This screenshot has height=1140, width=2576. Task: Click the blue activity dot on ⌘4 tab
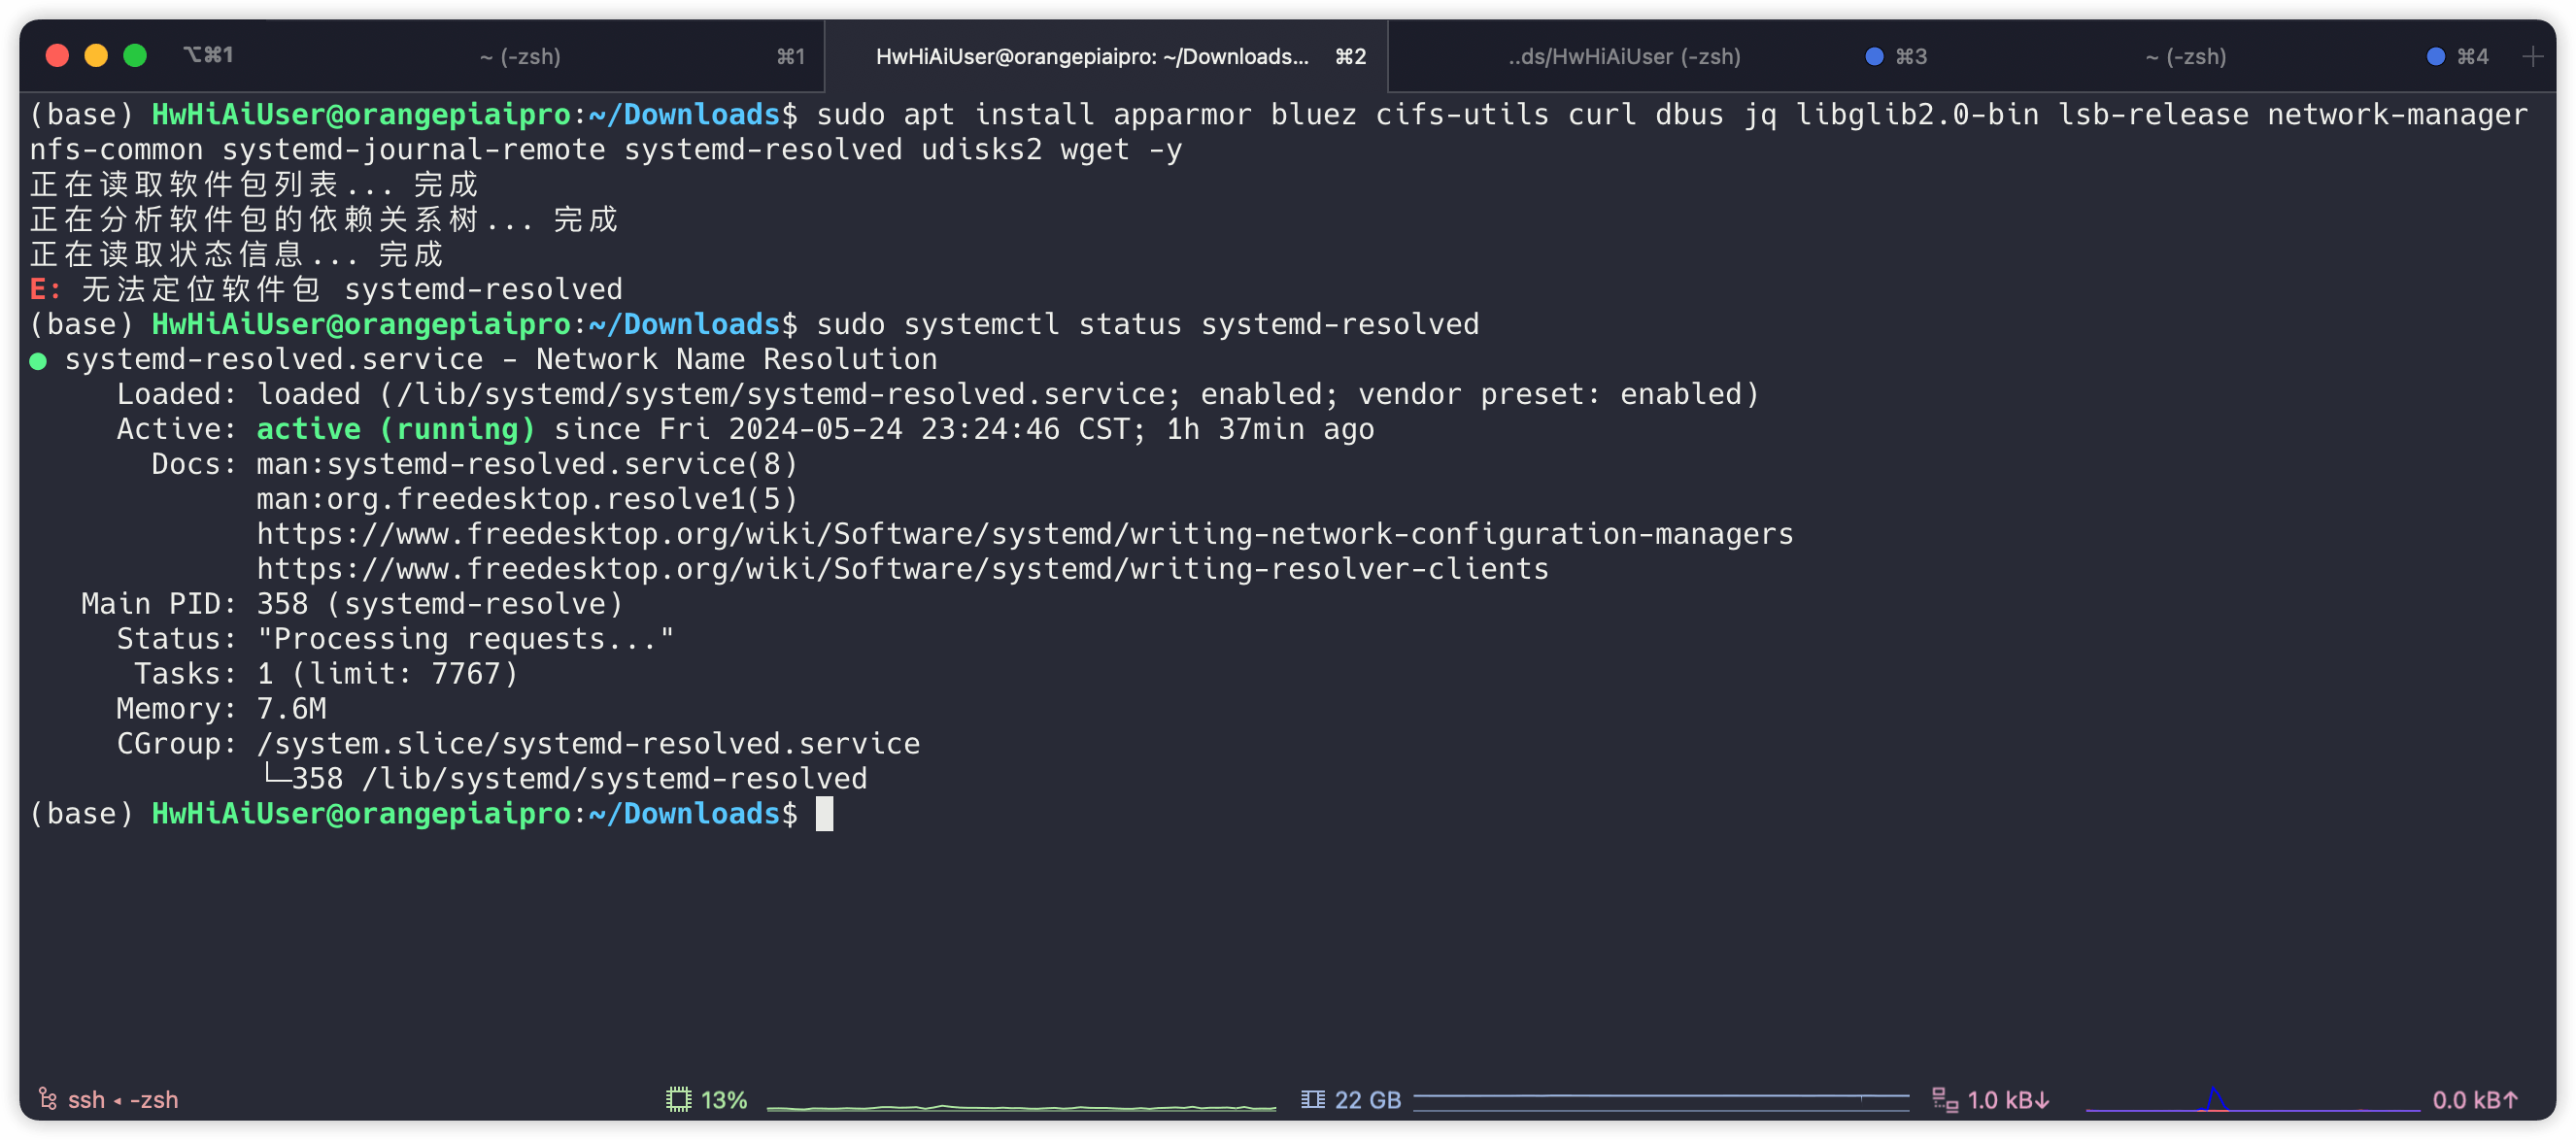coord(2435,57)
